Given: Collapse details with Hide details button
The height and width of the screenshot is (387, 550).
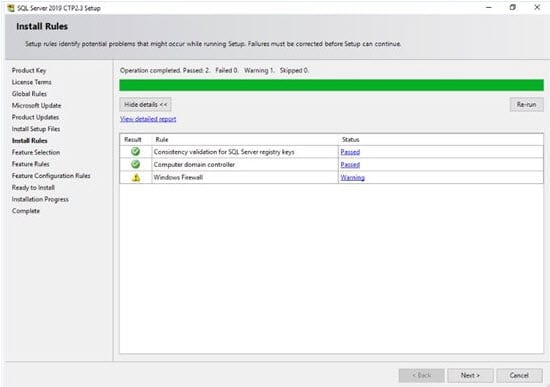Looking at the screenshot, I should pyautogui.click(x=145, y=105).
